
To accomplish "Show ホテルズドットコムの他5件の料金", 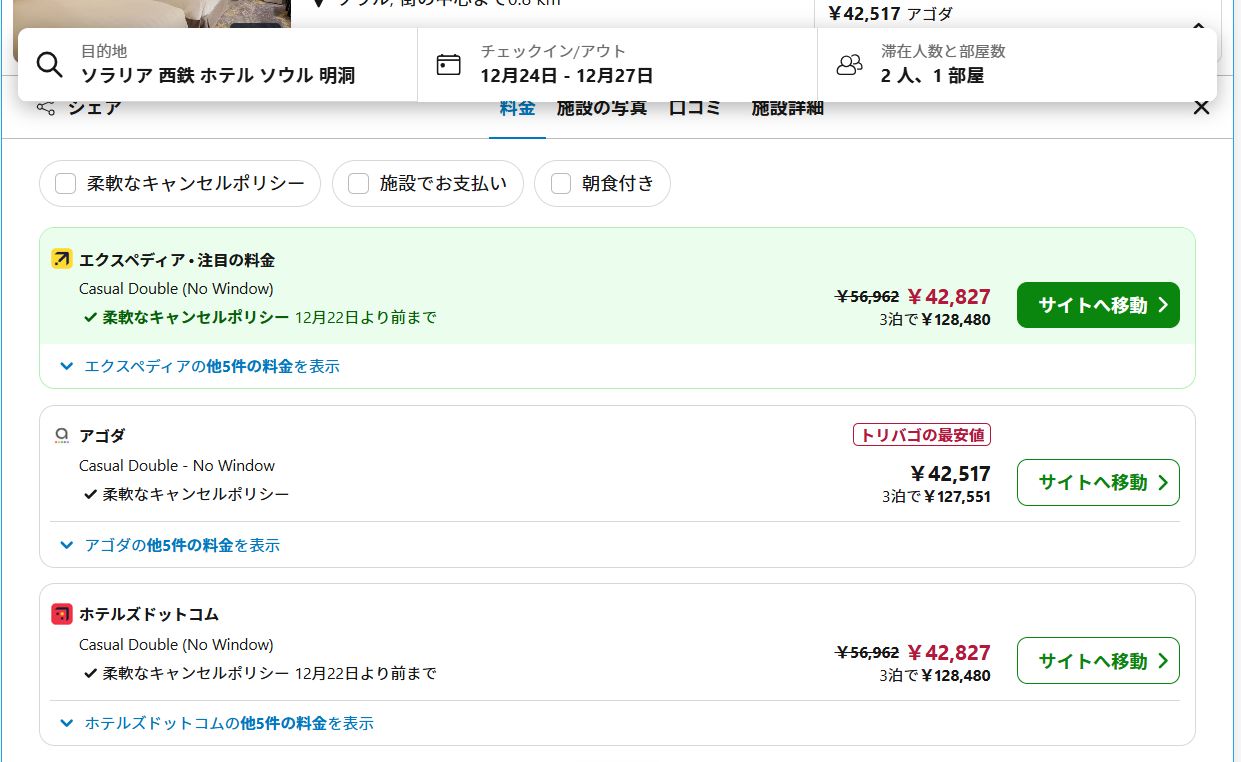I will pos(217,723).
